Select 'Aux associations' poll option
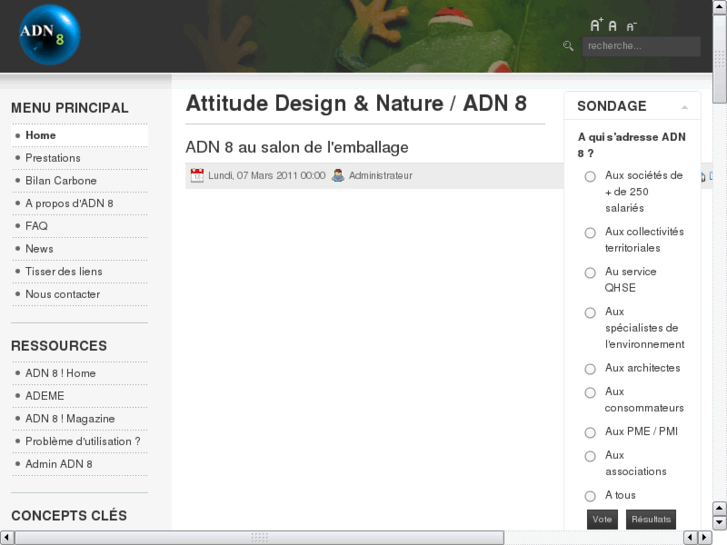This screenshot has height=545, width=727. [x=590, y=456]
